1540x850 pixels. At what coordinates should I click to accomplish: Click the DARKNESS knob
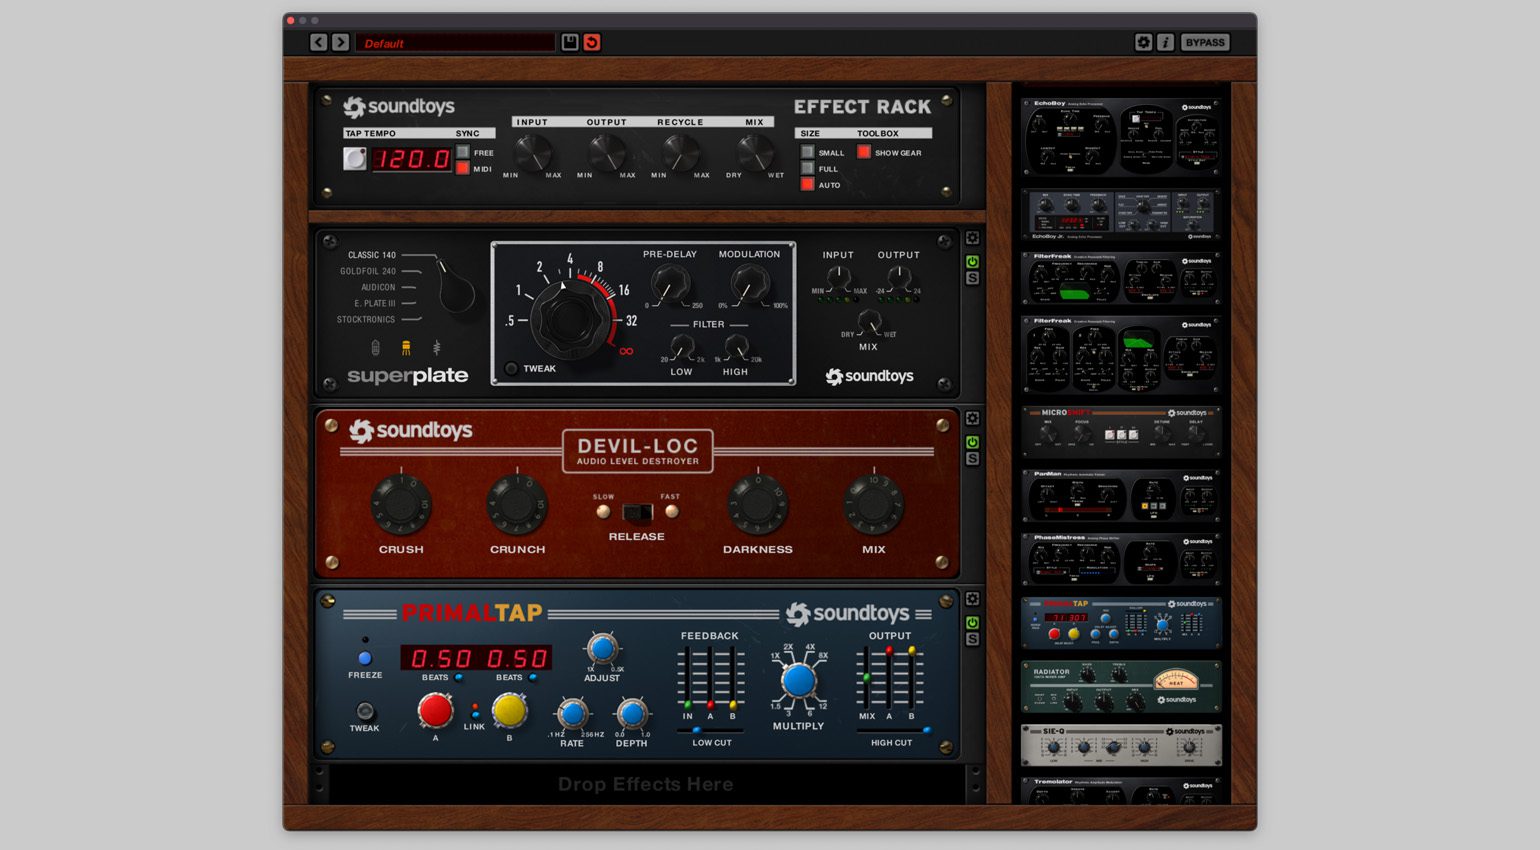click(x=758, y=504)
